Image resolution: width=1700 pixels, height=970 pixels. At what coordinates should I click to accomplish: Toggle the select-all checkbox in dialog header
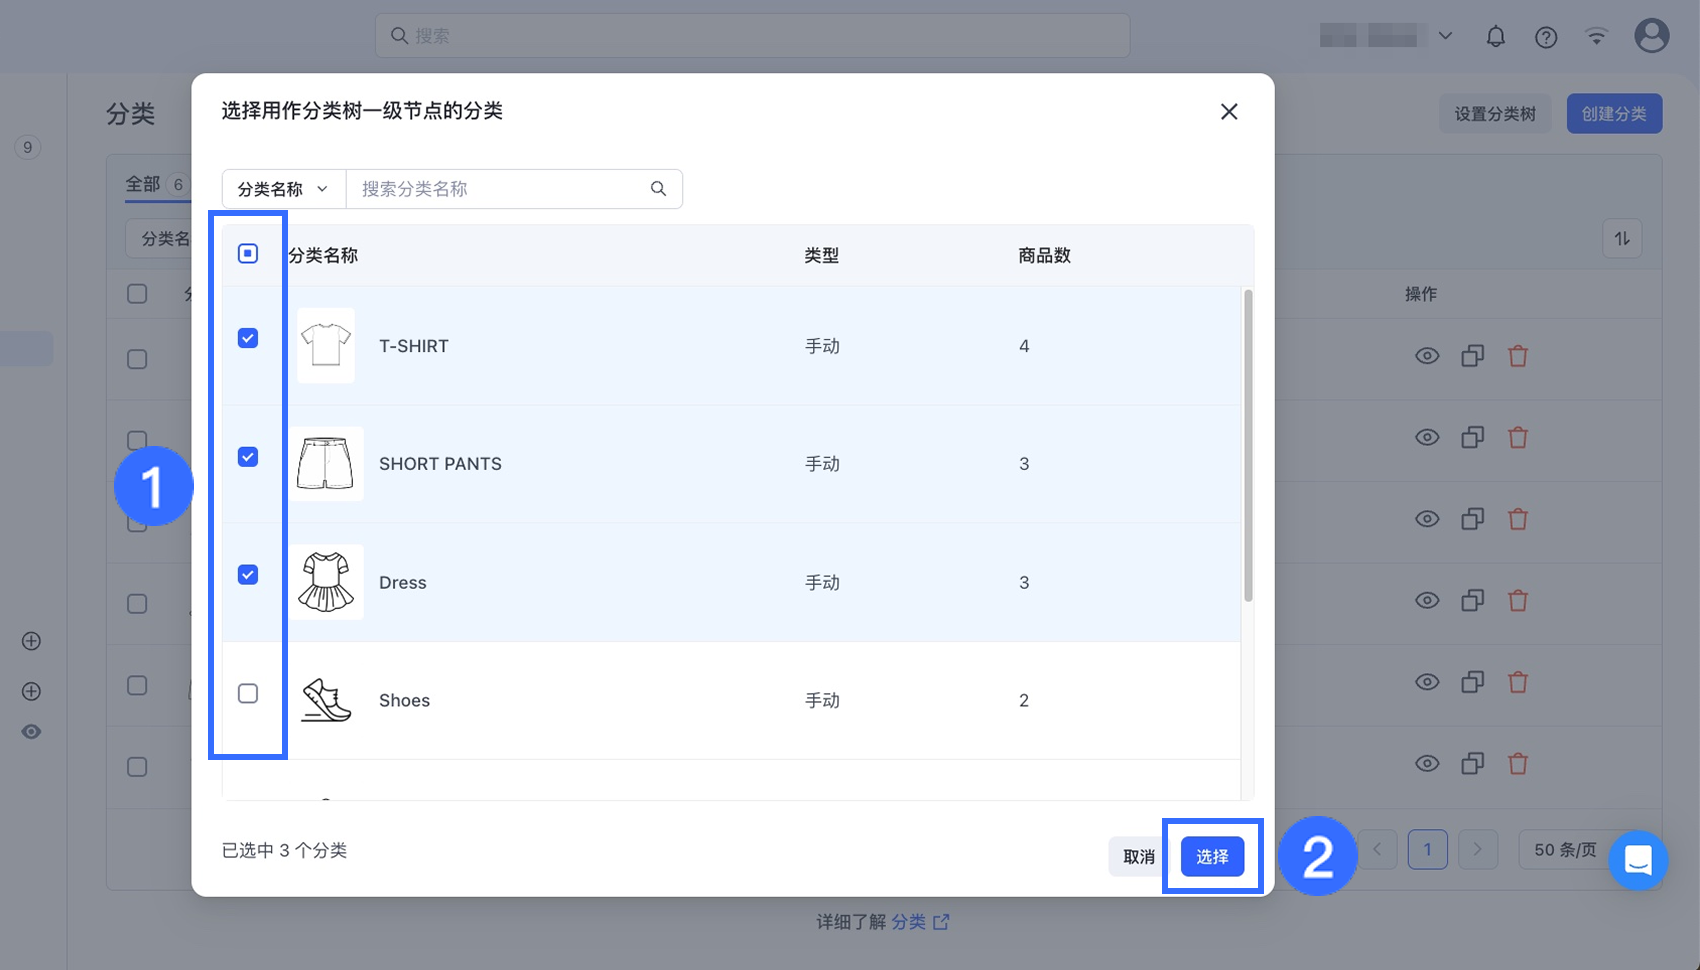(248, 254)
